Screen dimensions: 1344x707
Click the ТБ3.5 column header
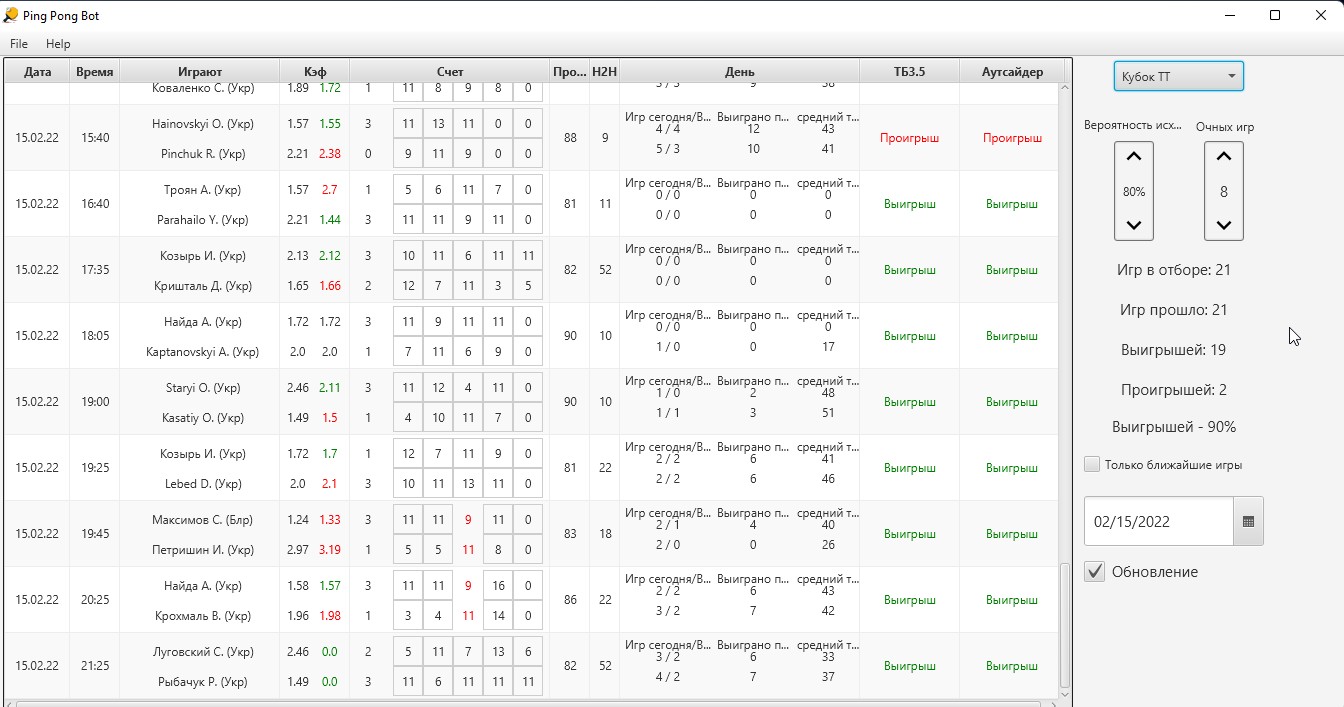(909, 72)
